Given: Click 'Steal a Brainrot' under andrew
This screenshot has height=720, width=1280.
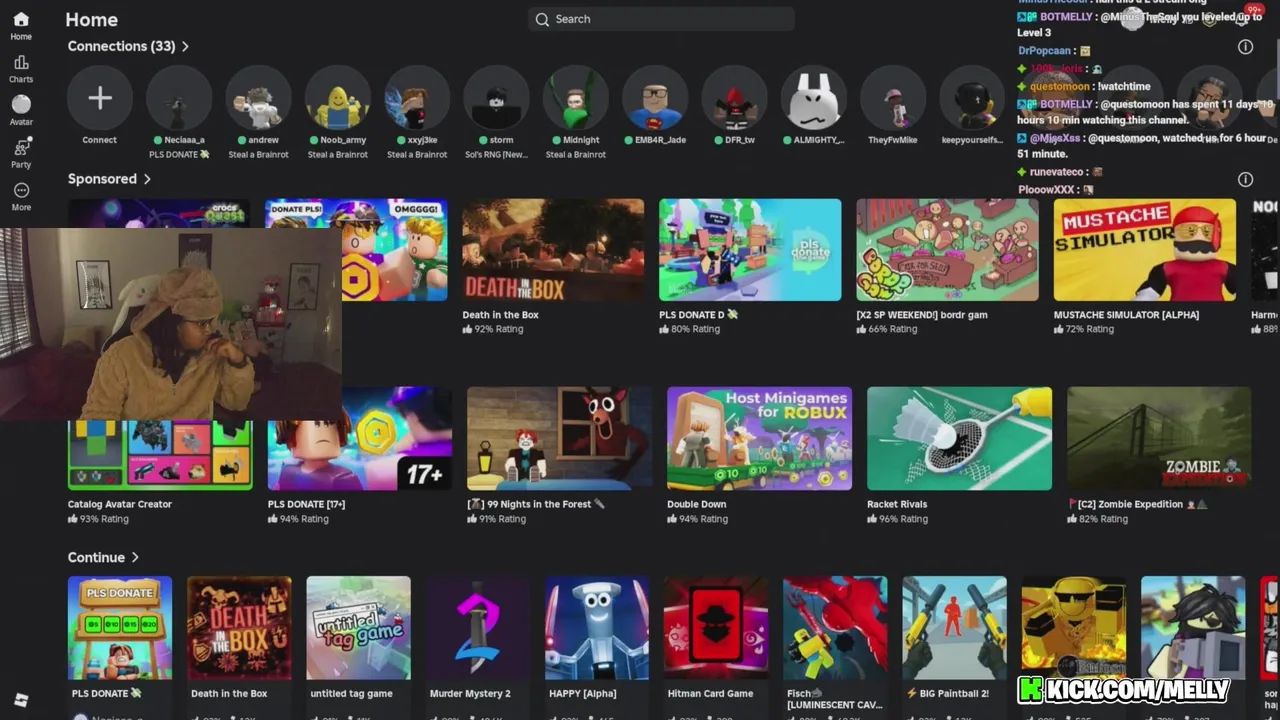Looking at the screenshot, I should pos(258,155).
